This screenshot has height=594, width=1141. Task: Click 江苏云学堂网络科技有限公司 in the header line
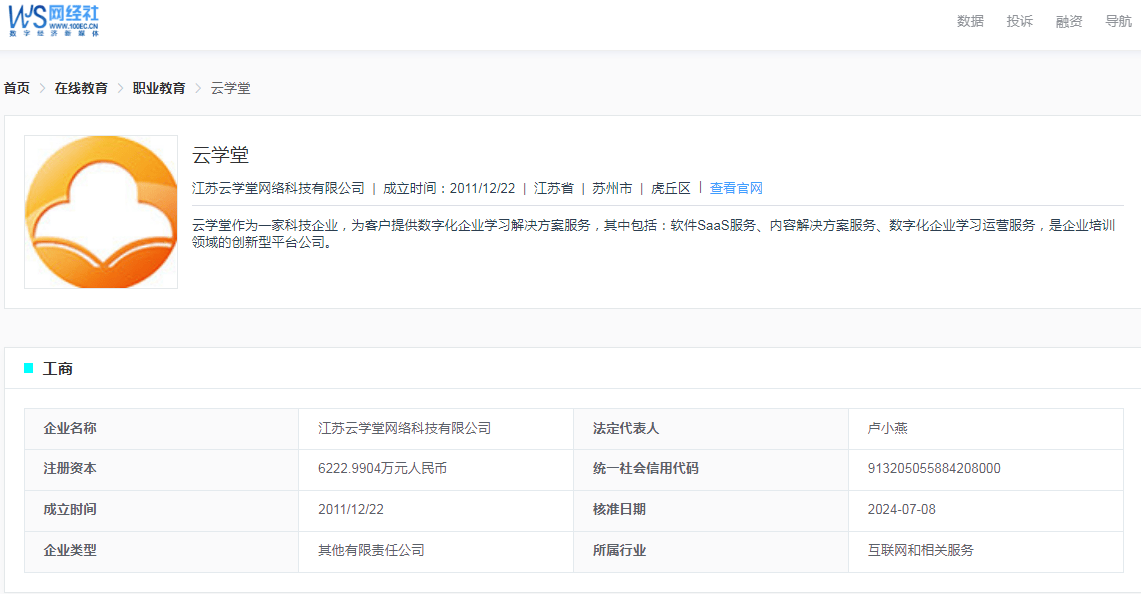278,188
